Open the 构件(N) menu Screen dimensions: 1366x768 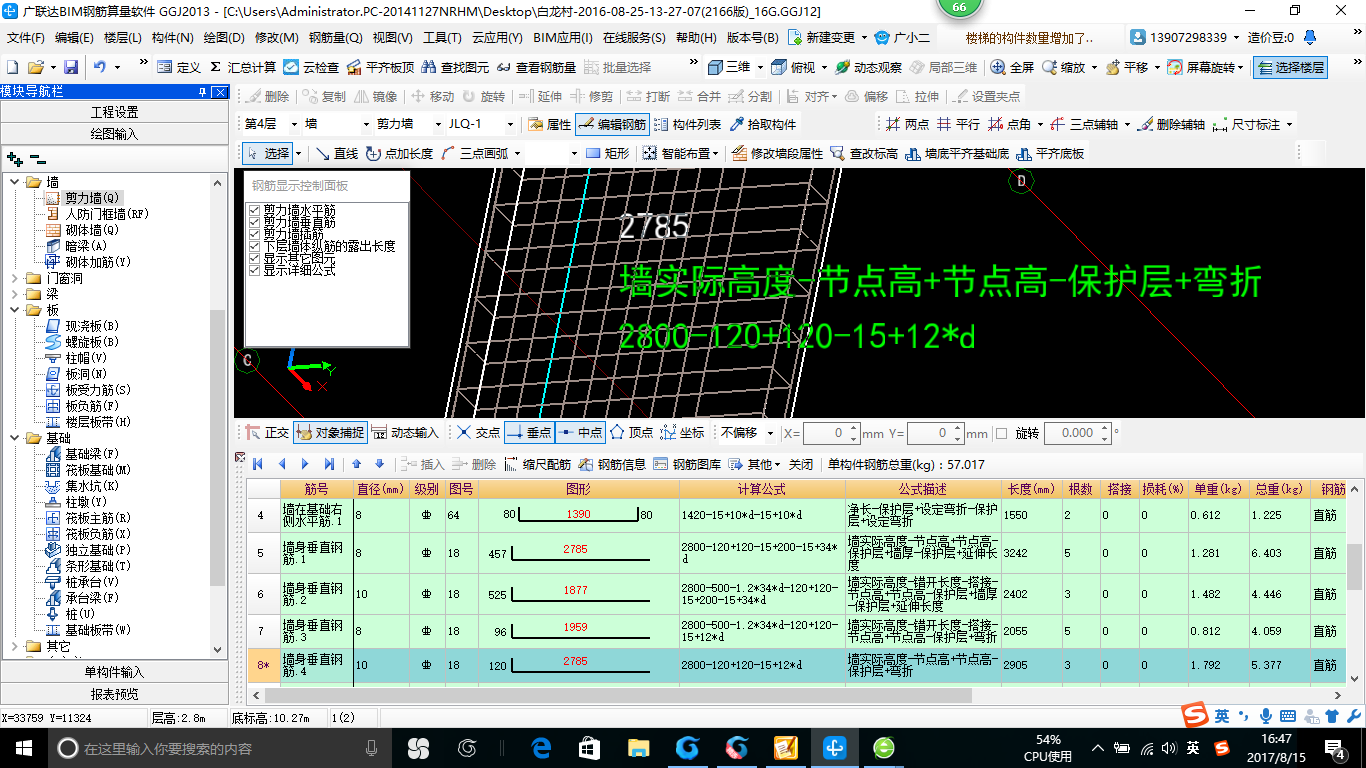pyautogui.click(x=173, y=38)
